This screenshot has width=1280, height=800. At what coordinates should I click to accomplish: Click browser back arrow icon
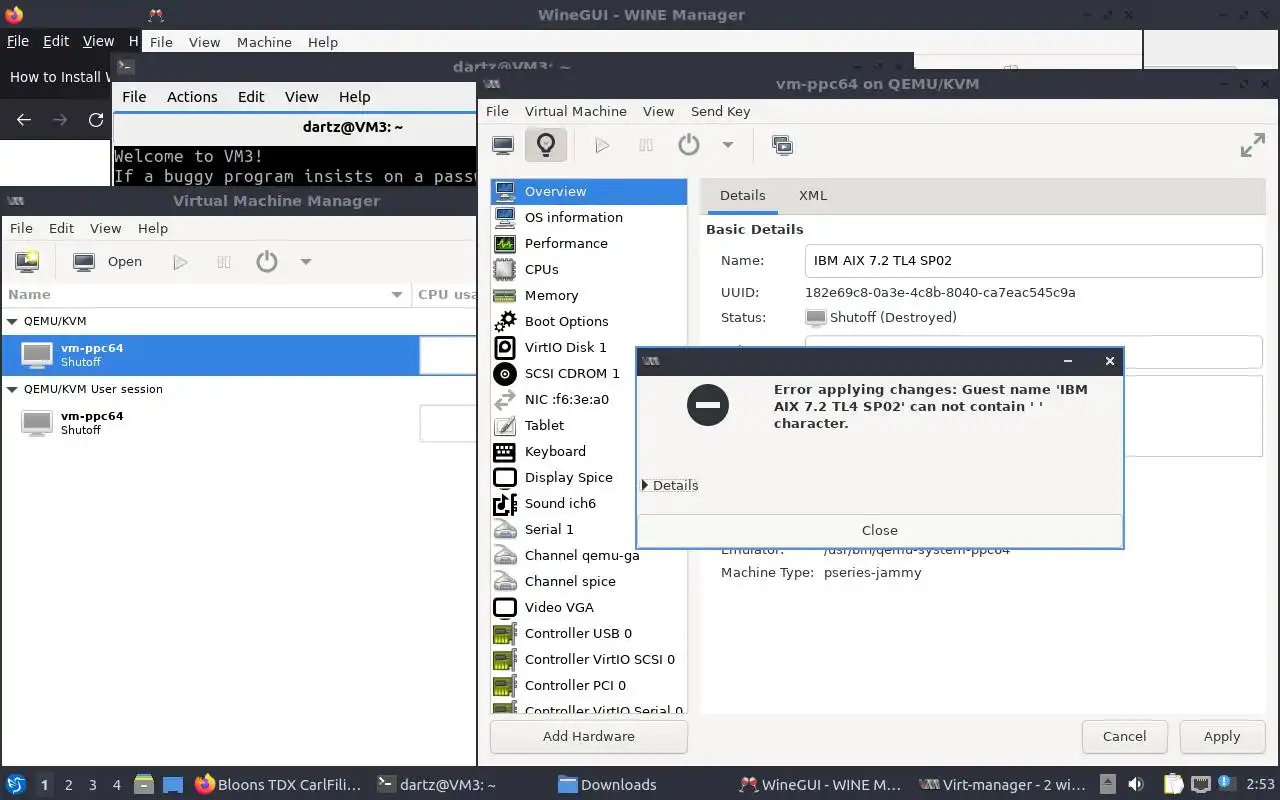click(x=24, y=120)
